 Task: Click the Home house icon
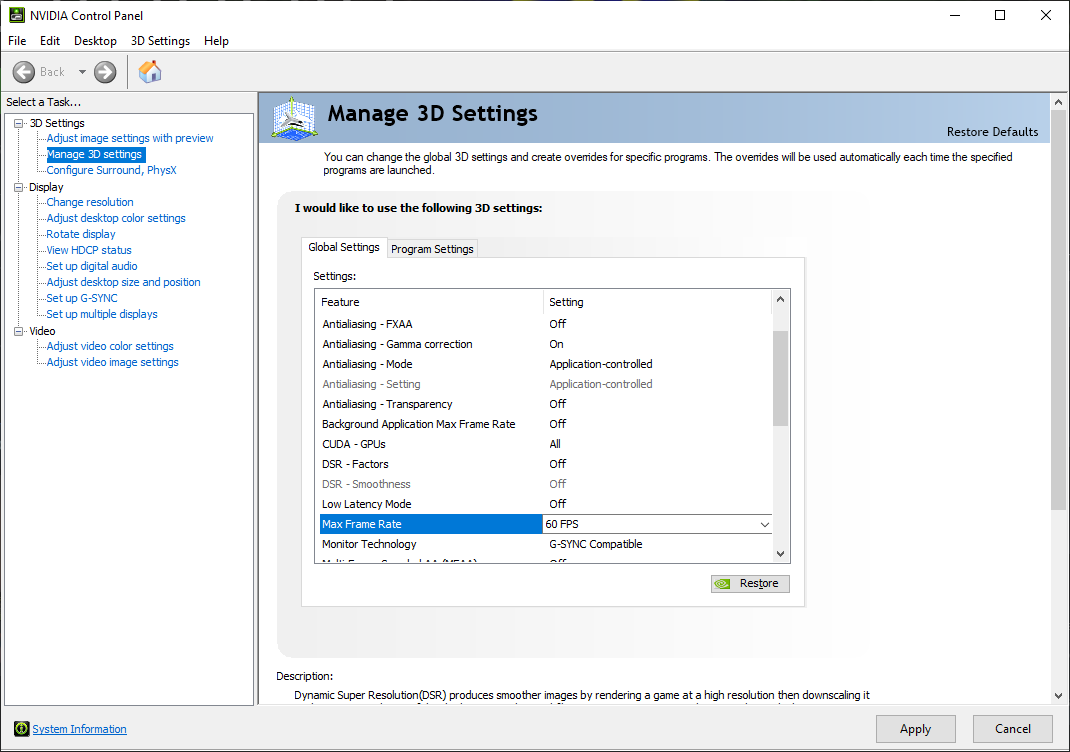[150, 72]
